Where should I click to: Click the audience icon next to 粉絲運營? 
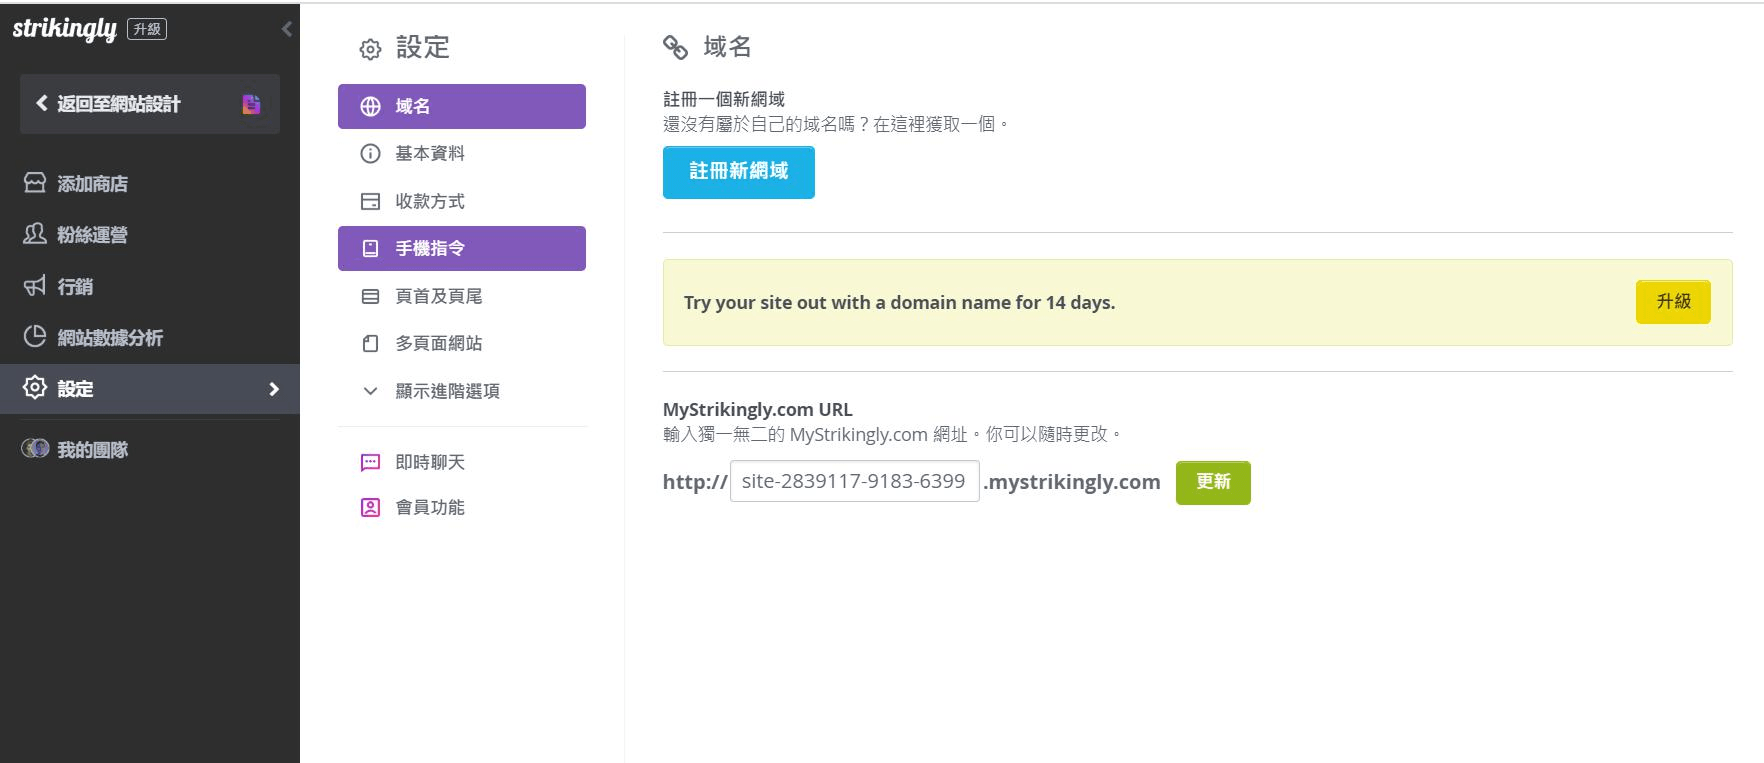click(x=35, y=234)
